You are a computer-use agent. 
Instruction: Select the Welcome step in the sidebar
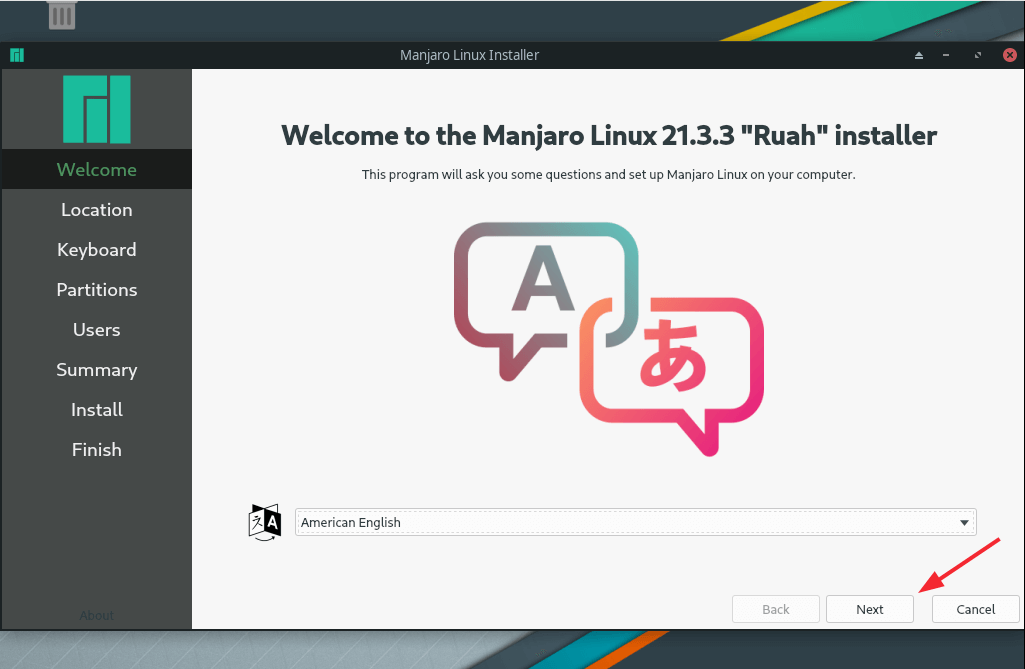pos(96,170)
